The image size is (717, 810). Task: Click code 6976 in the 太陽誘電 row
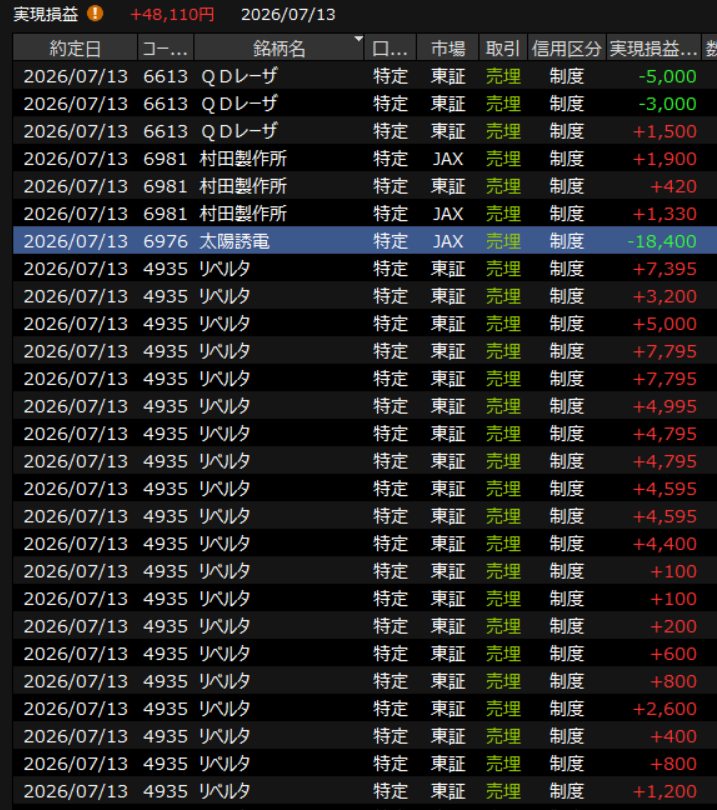click(165, 241)
